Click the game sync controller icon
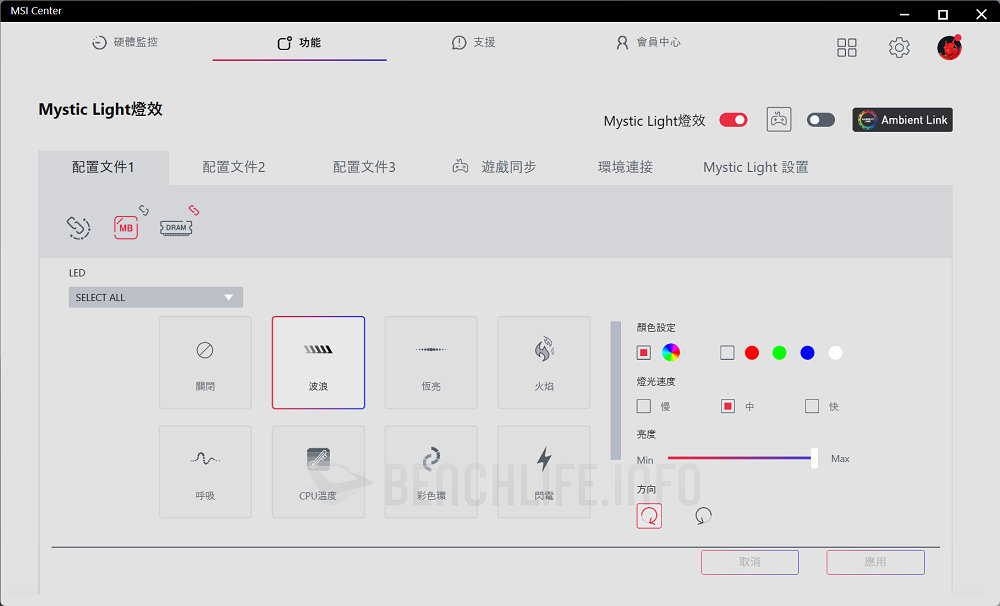This screenshot has height=606, width=1000. (779, 119)
